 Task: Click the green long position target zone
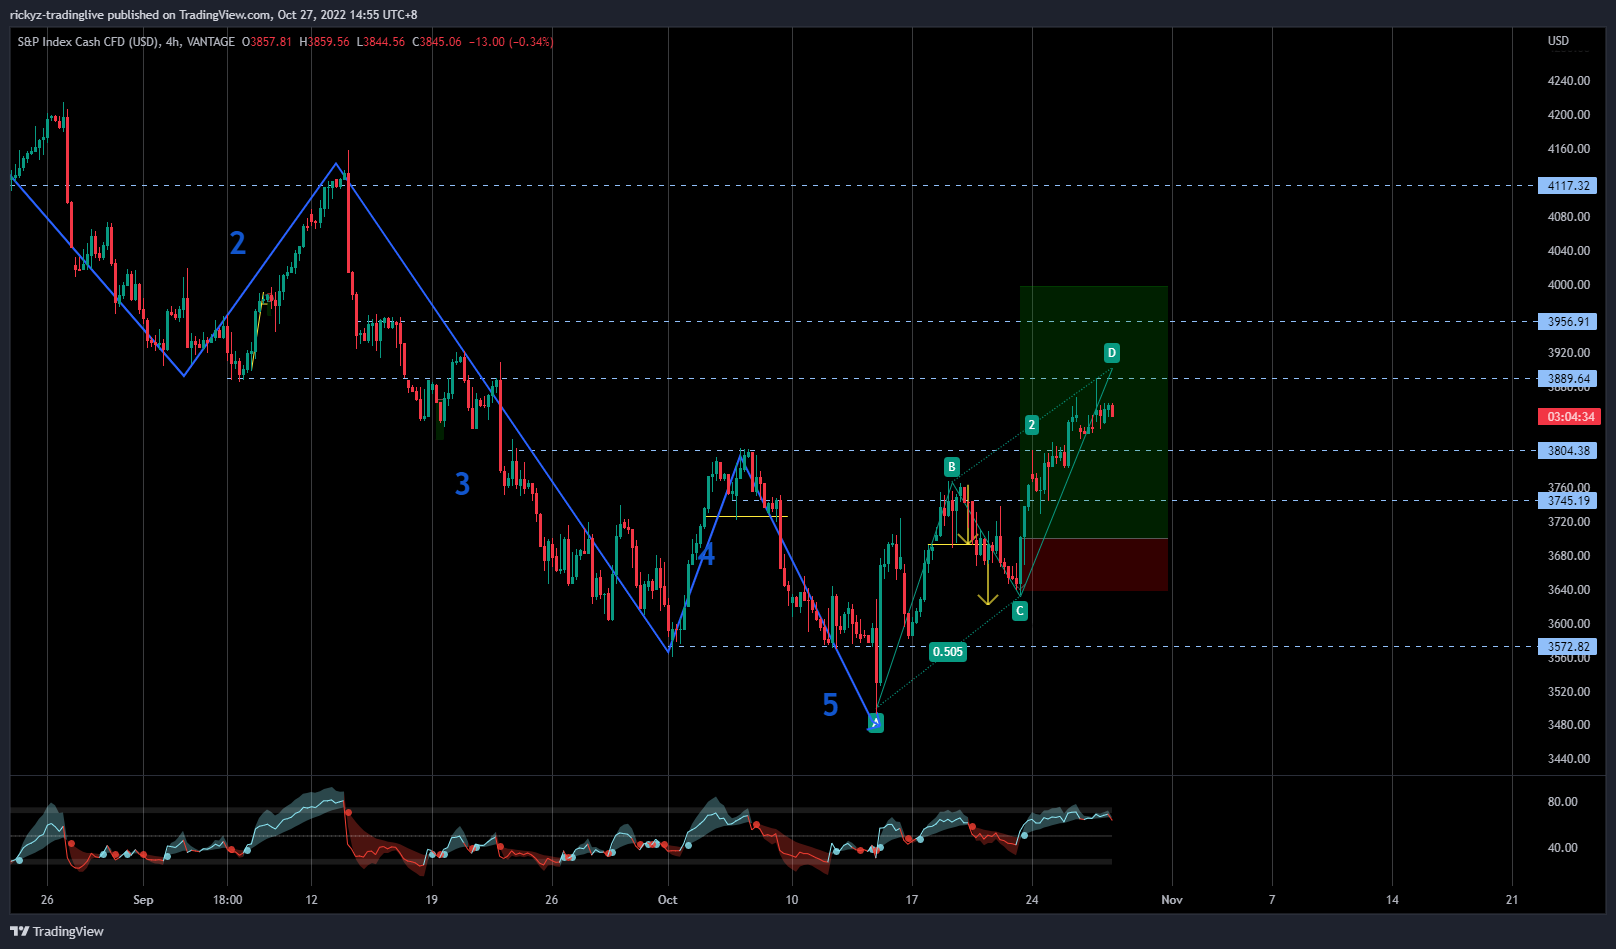[x=1094, y=412]
